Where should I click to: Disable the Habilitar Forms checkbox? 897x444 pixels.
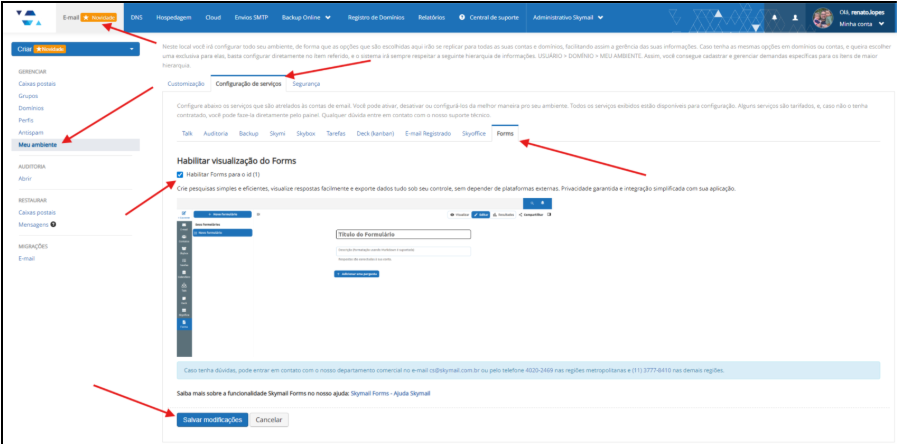pyautogui.click(x=180, y=174)
